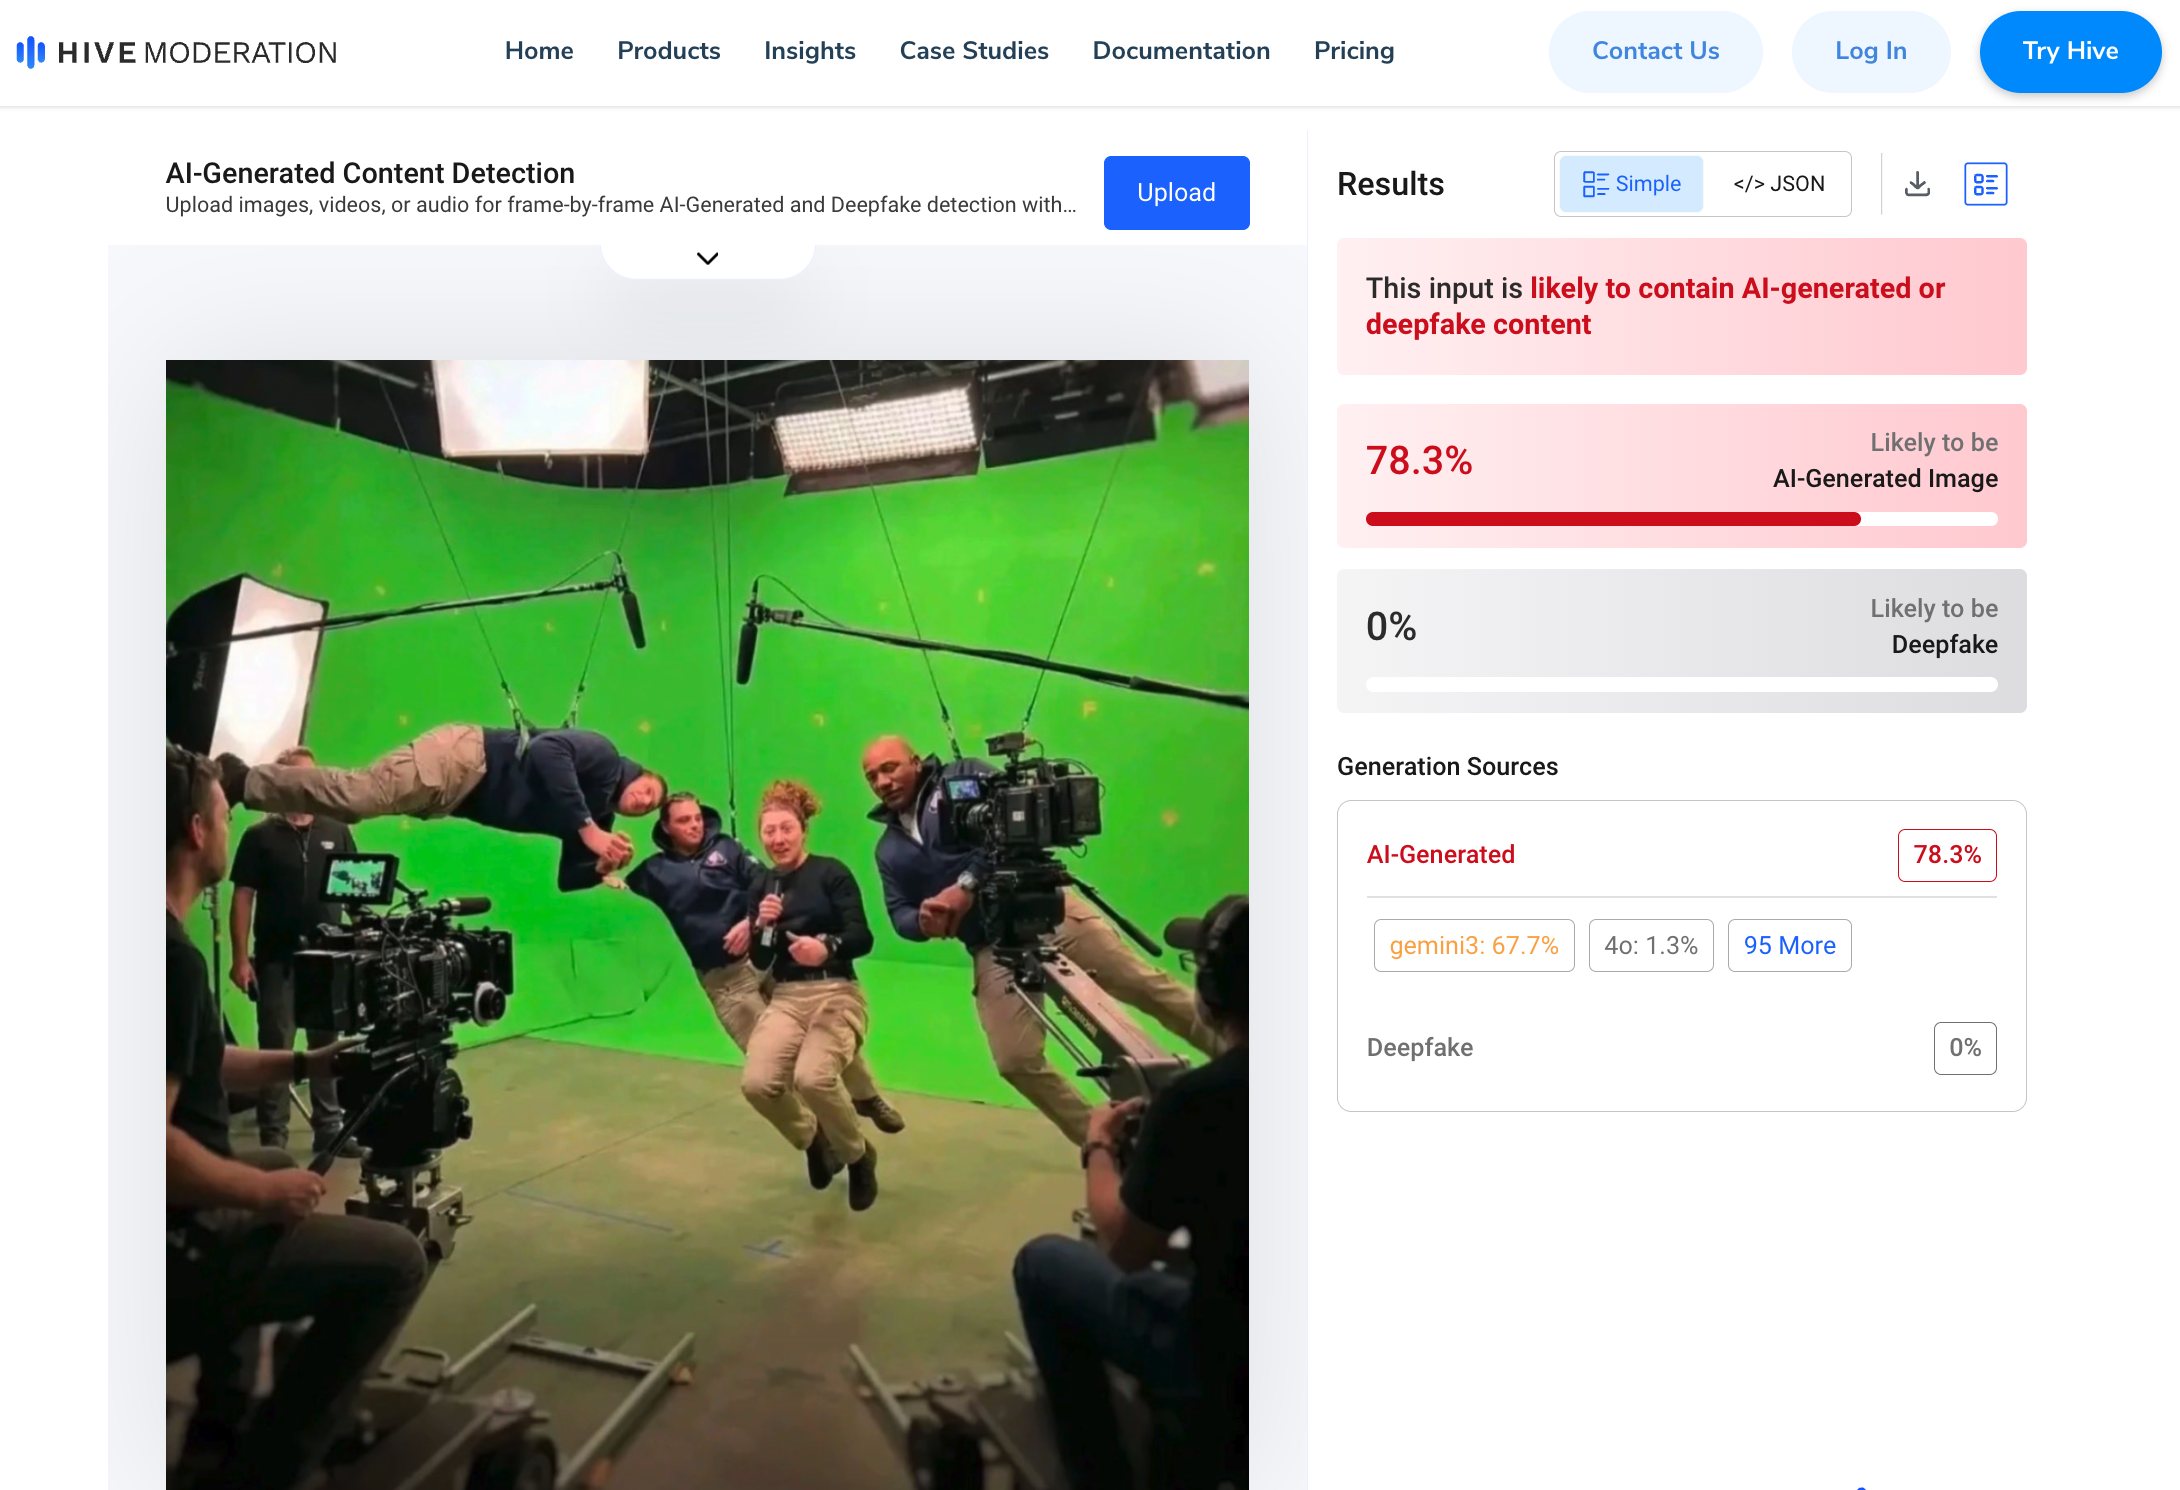Viewport: 2180px width, 1490px height.
Task: Click the Hive Moderation logo icon
Action: pos(30,52)
